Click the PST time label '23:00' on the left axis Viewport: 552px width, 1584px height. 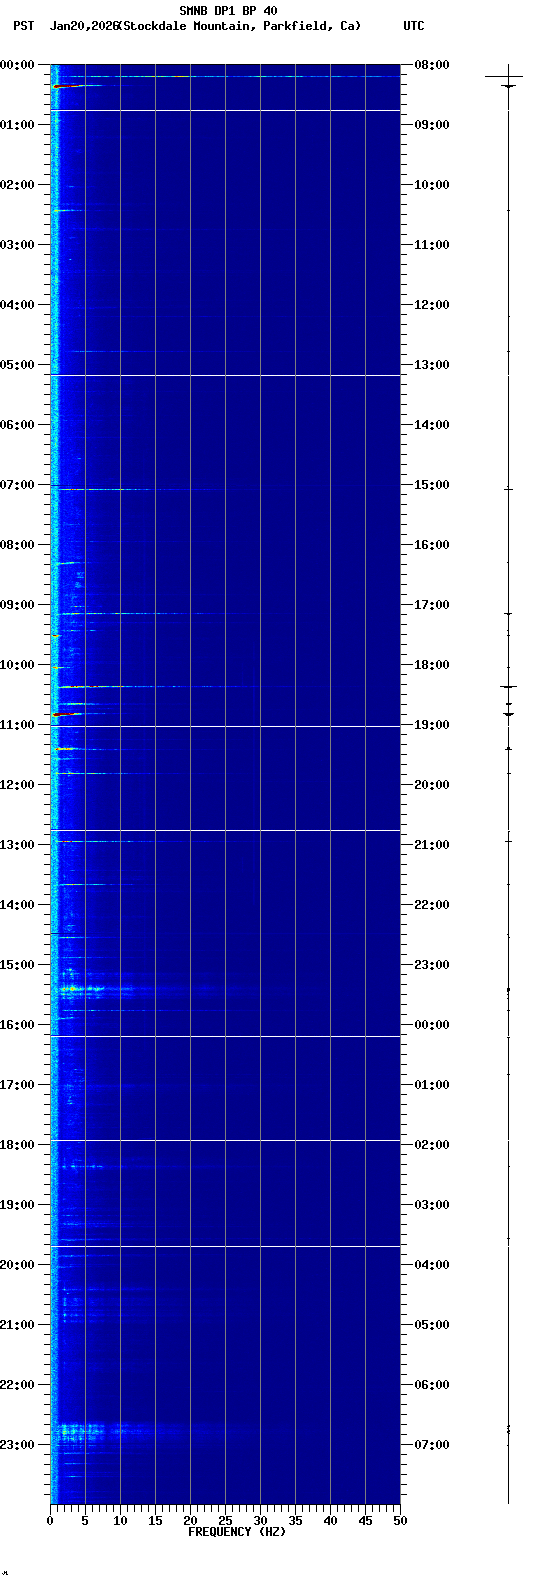(x=19, y=1445)
